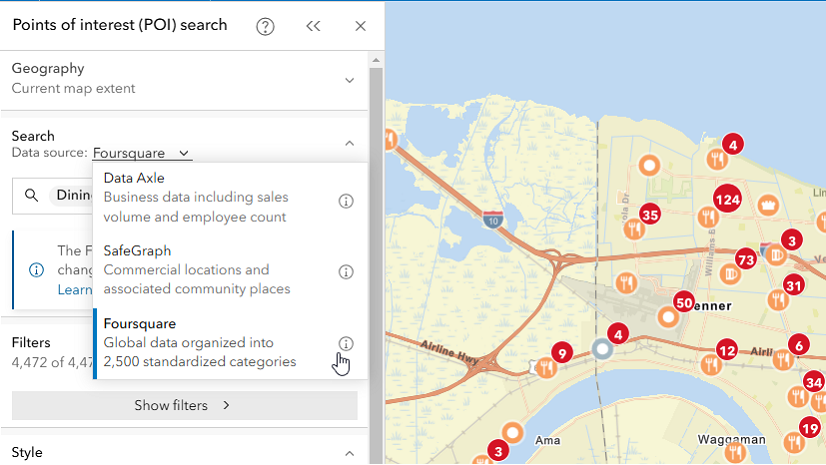Open info for Data Axle source
The height and width of the screenshot is (465, 826).
346,200
